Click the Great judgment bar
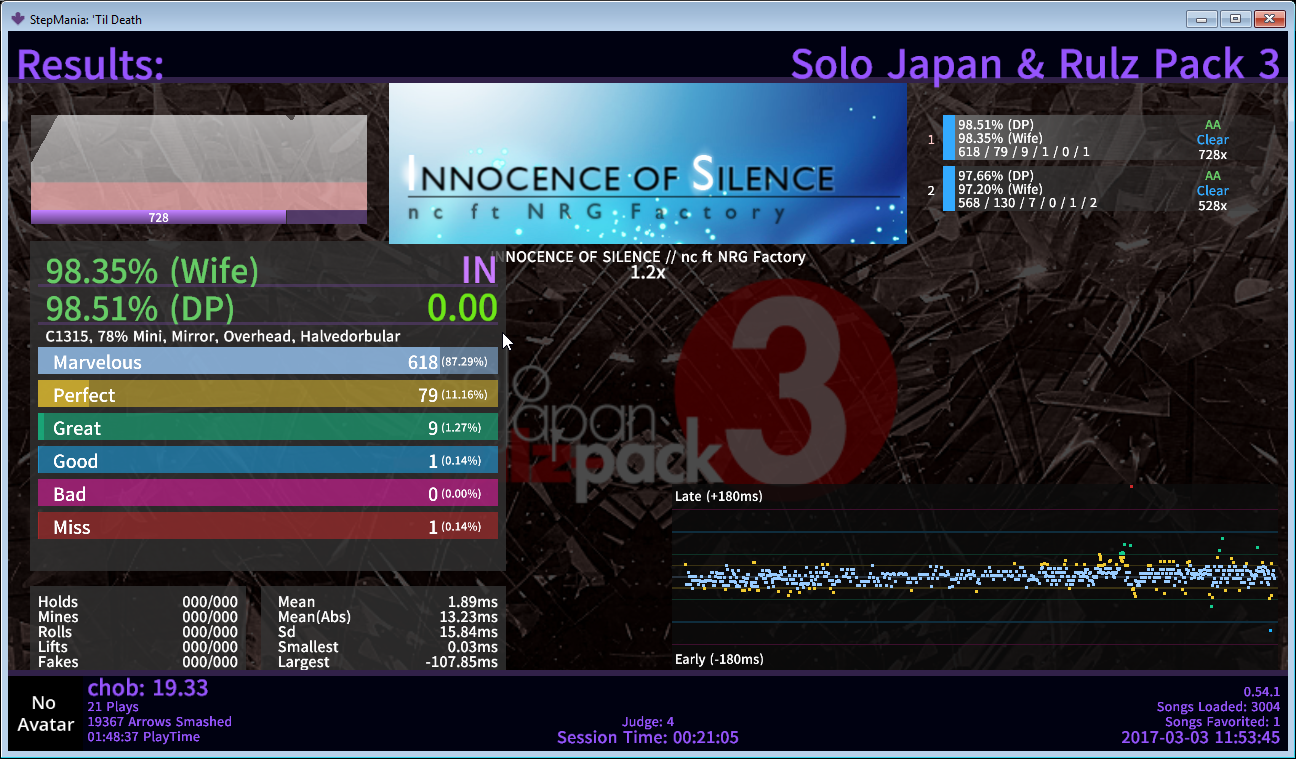The width and height of the screenshot is (1296, 759). point(268,428)
